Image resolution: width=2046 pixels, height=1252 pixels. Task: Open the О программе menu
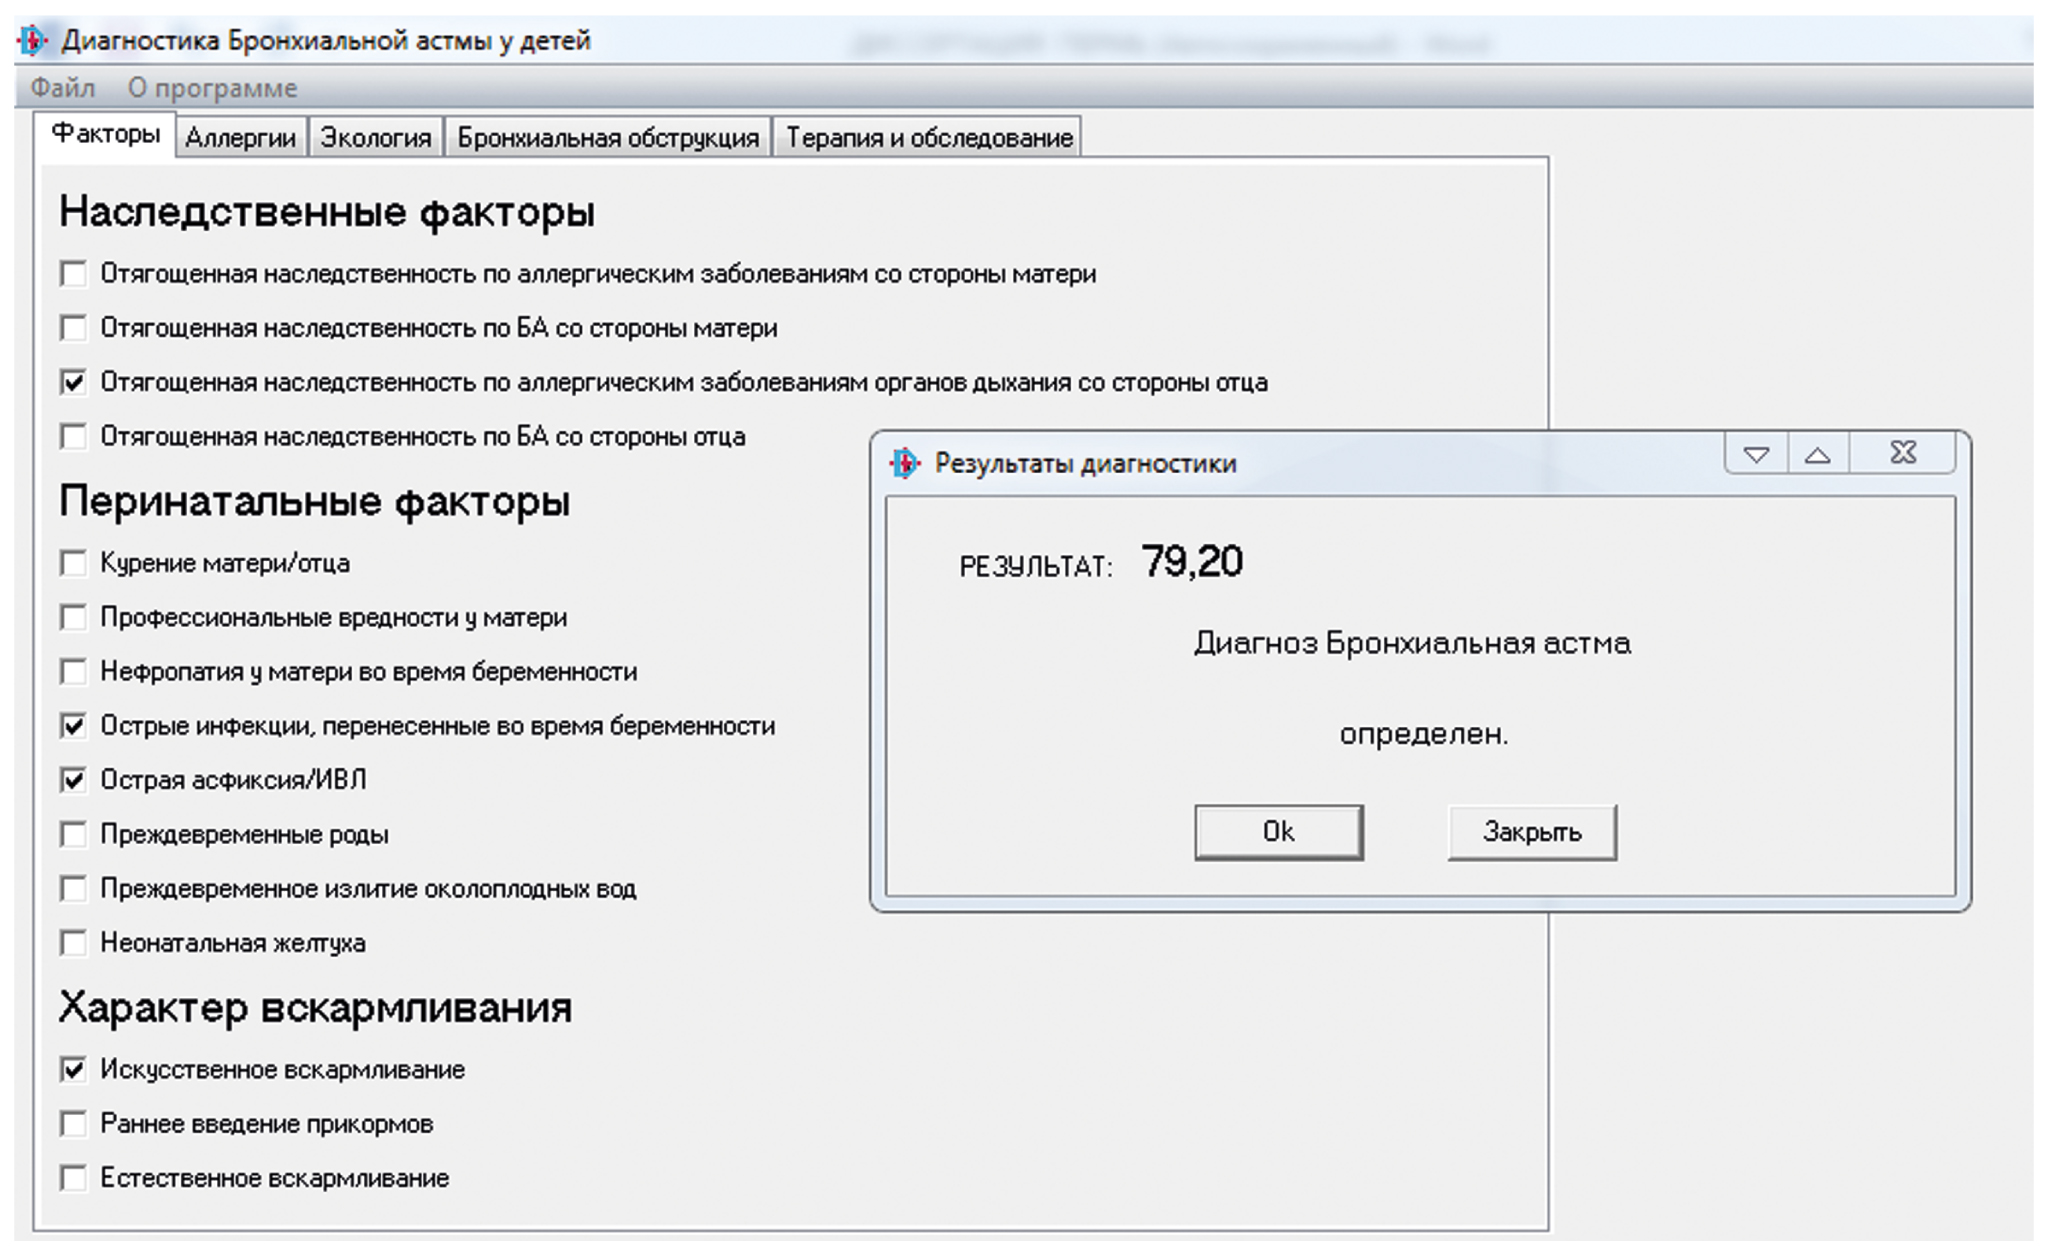212,88
